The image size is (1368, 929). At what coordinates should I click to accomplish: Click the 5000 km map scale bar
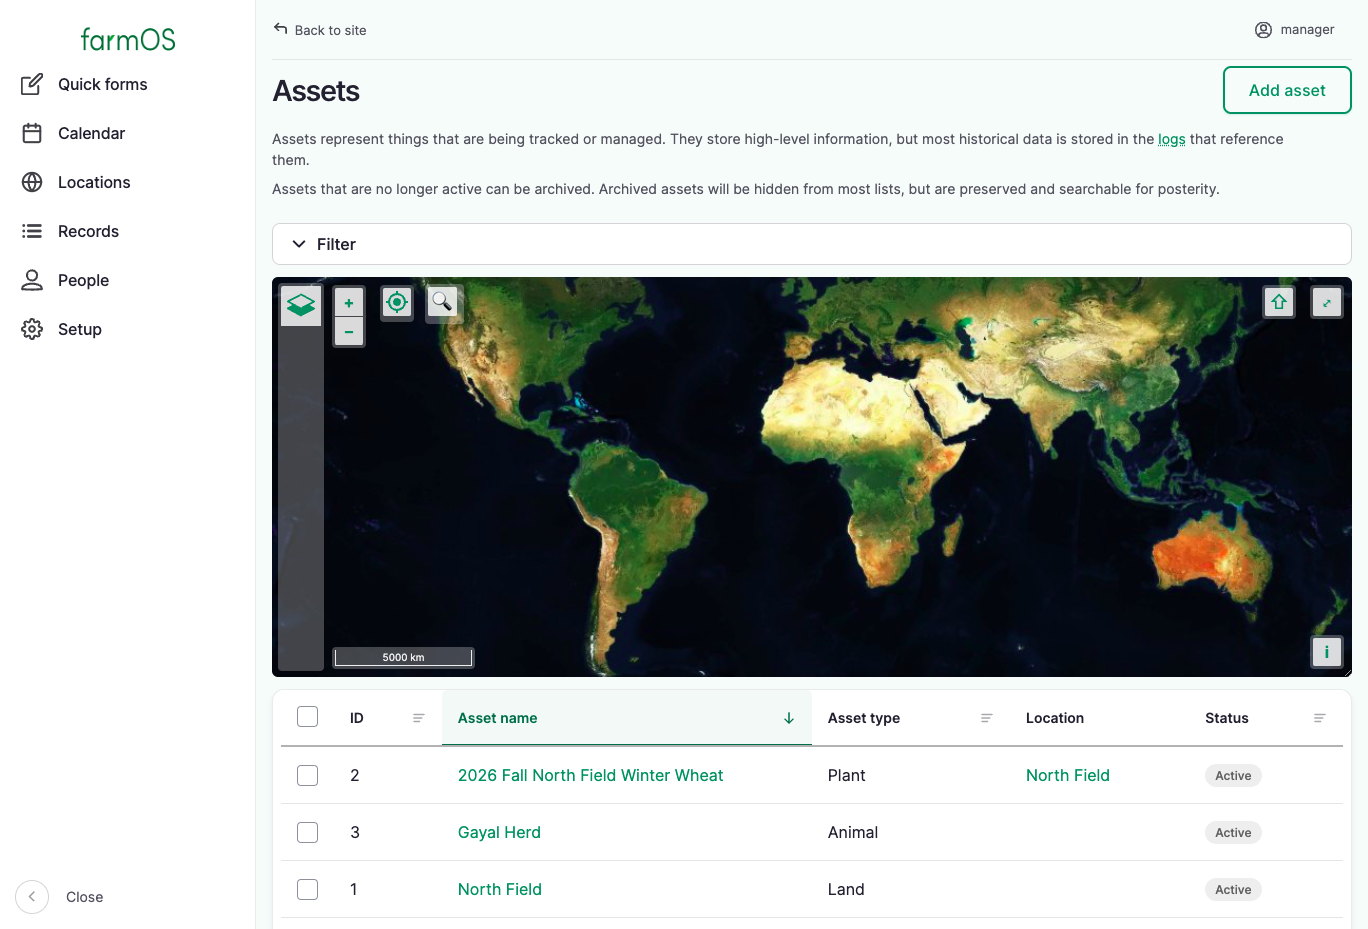(x=403, y=657)
